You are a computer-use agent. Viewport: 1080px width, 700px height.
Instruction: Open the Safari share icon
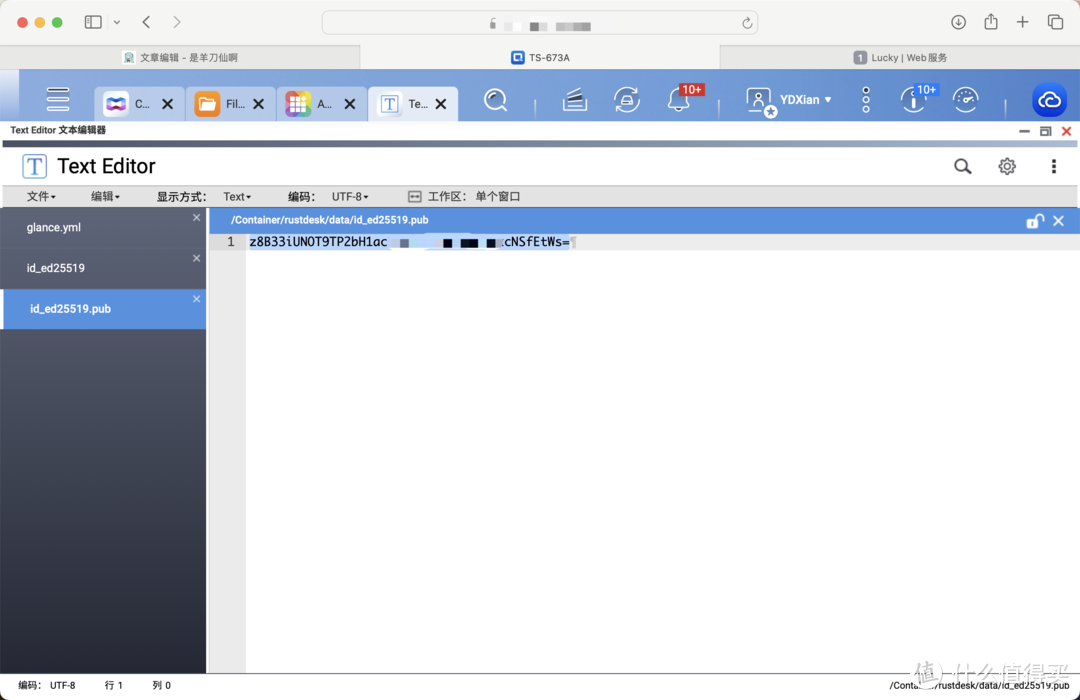click(990, 21)
